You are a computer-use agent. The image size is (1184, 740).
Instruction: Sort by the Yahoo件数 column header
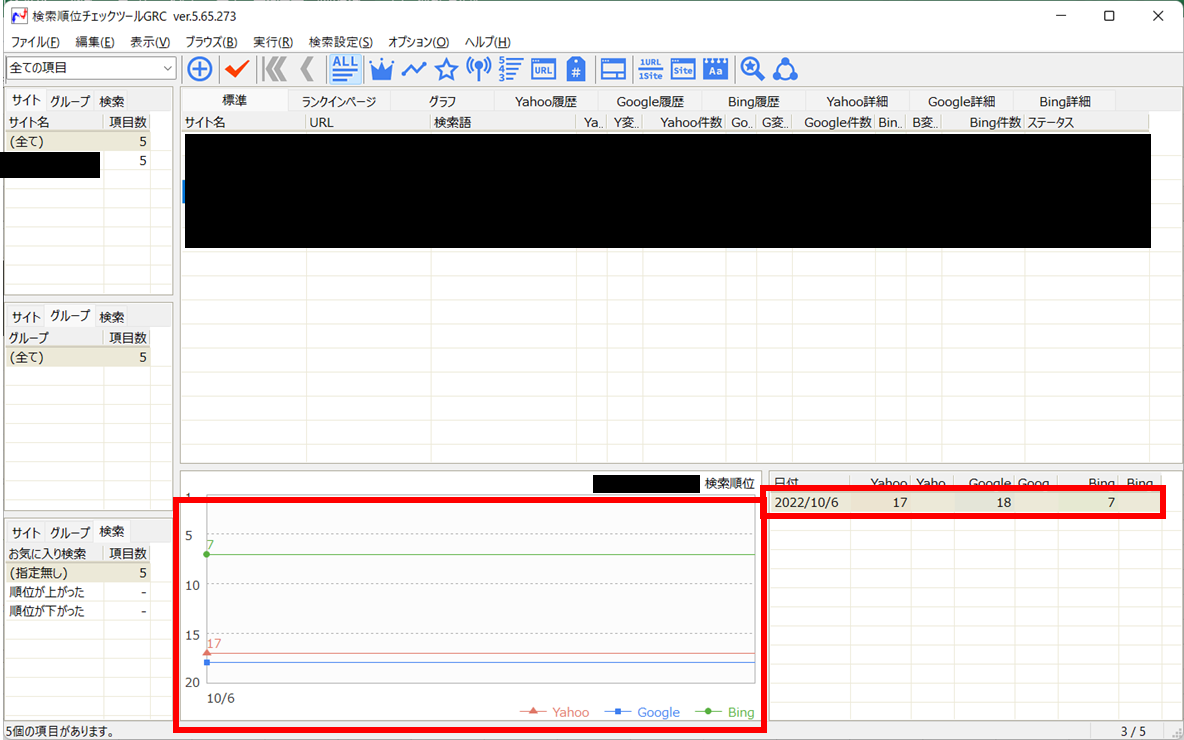pyautogui.click(x=684, y=122)
